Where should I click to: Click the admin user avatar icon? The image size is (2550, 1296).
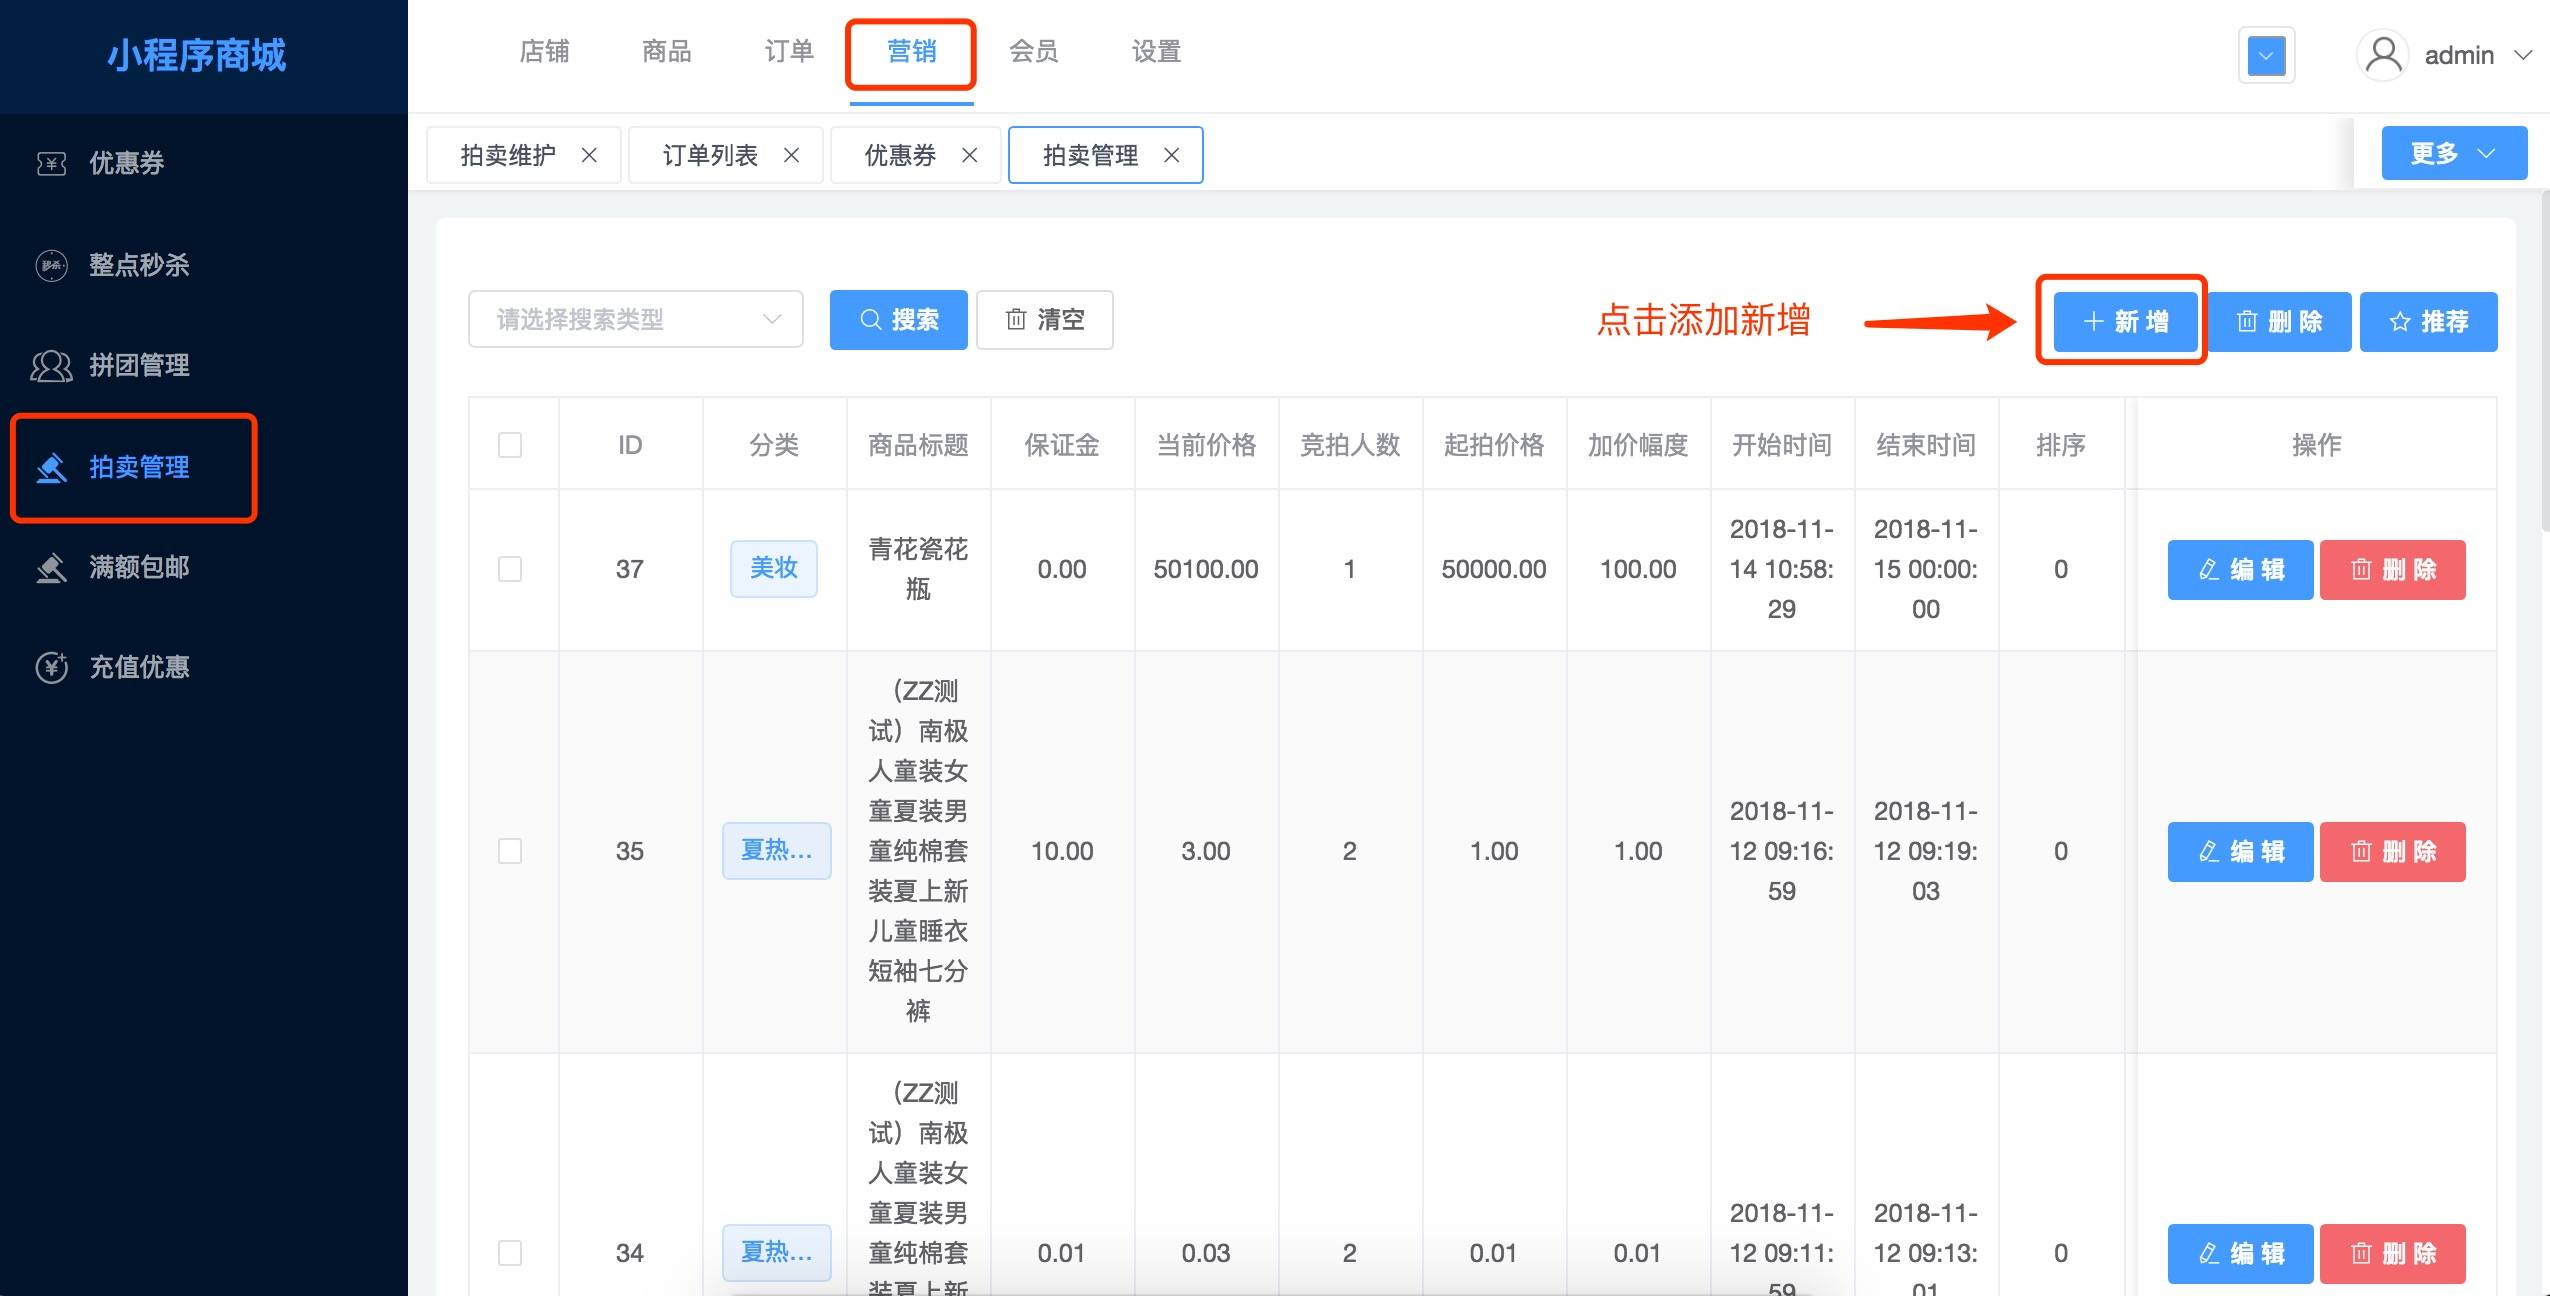click(x=2383, y=56)
